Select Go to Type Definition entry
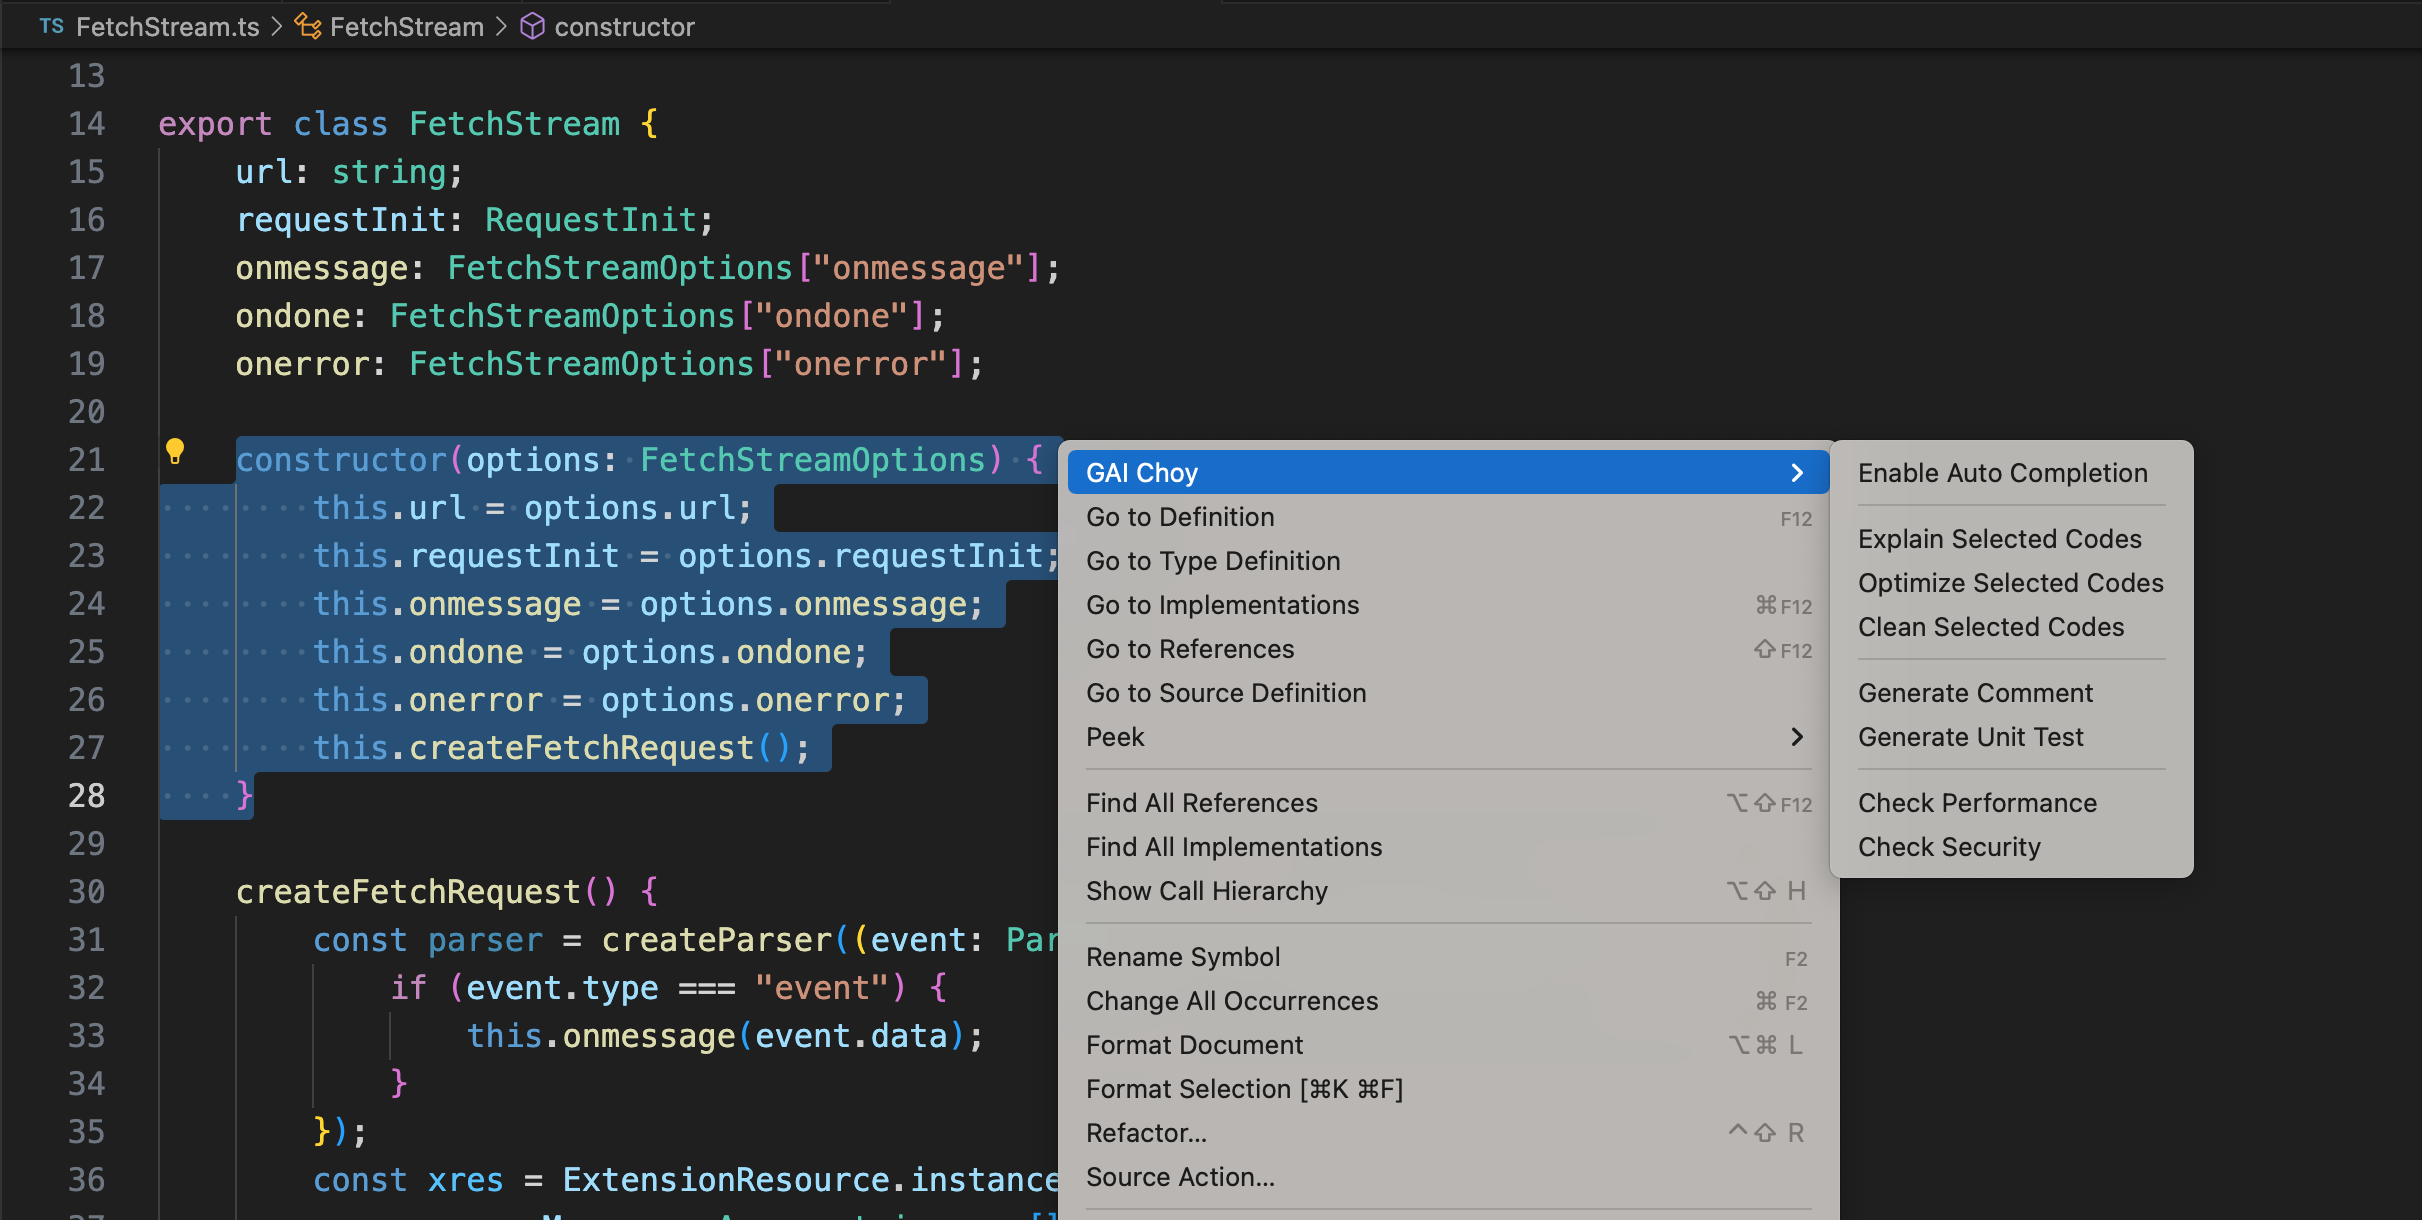 (1213, 560)
